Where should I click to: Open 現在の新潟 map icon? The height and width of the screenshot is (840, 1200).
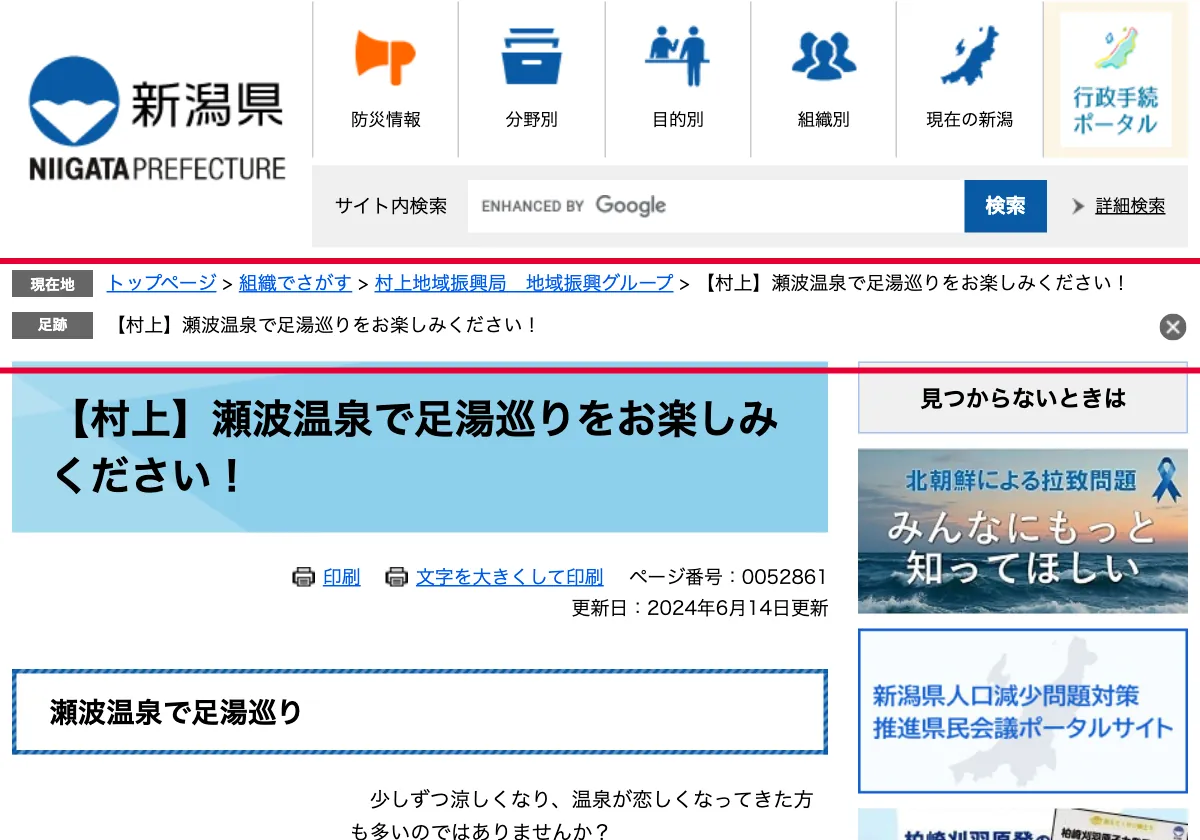pyautogui.click(x=969, y=56)
